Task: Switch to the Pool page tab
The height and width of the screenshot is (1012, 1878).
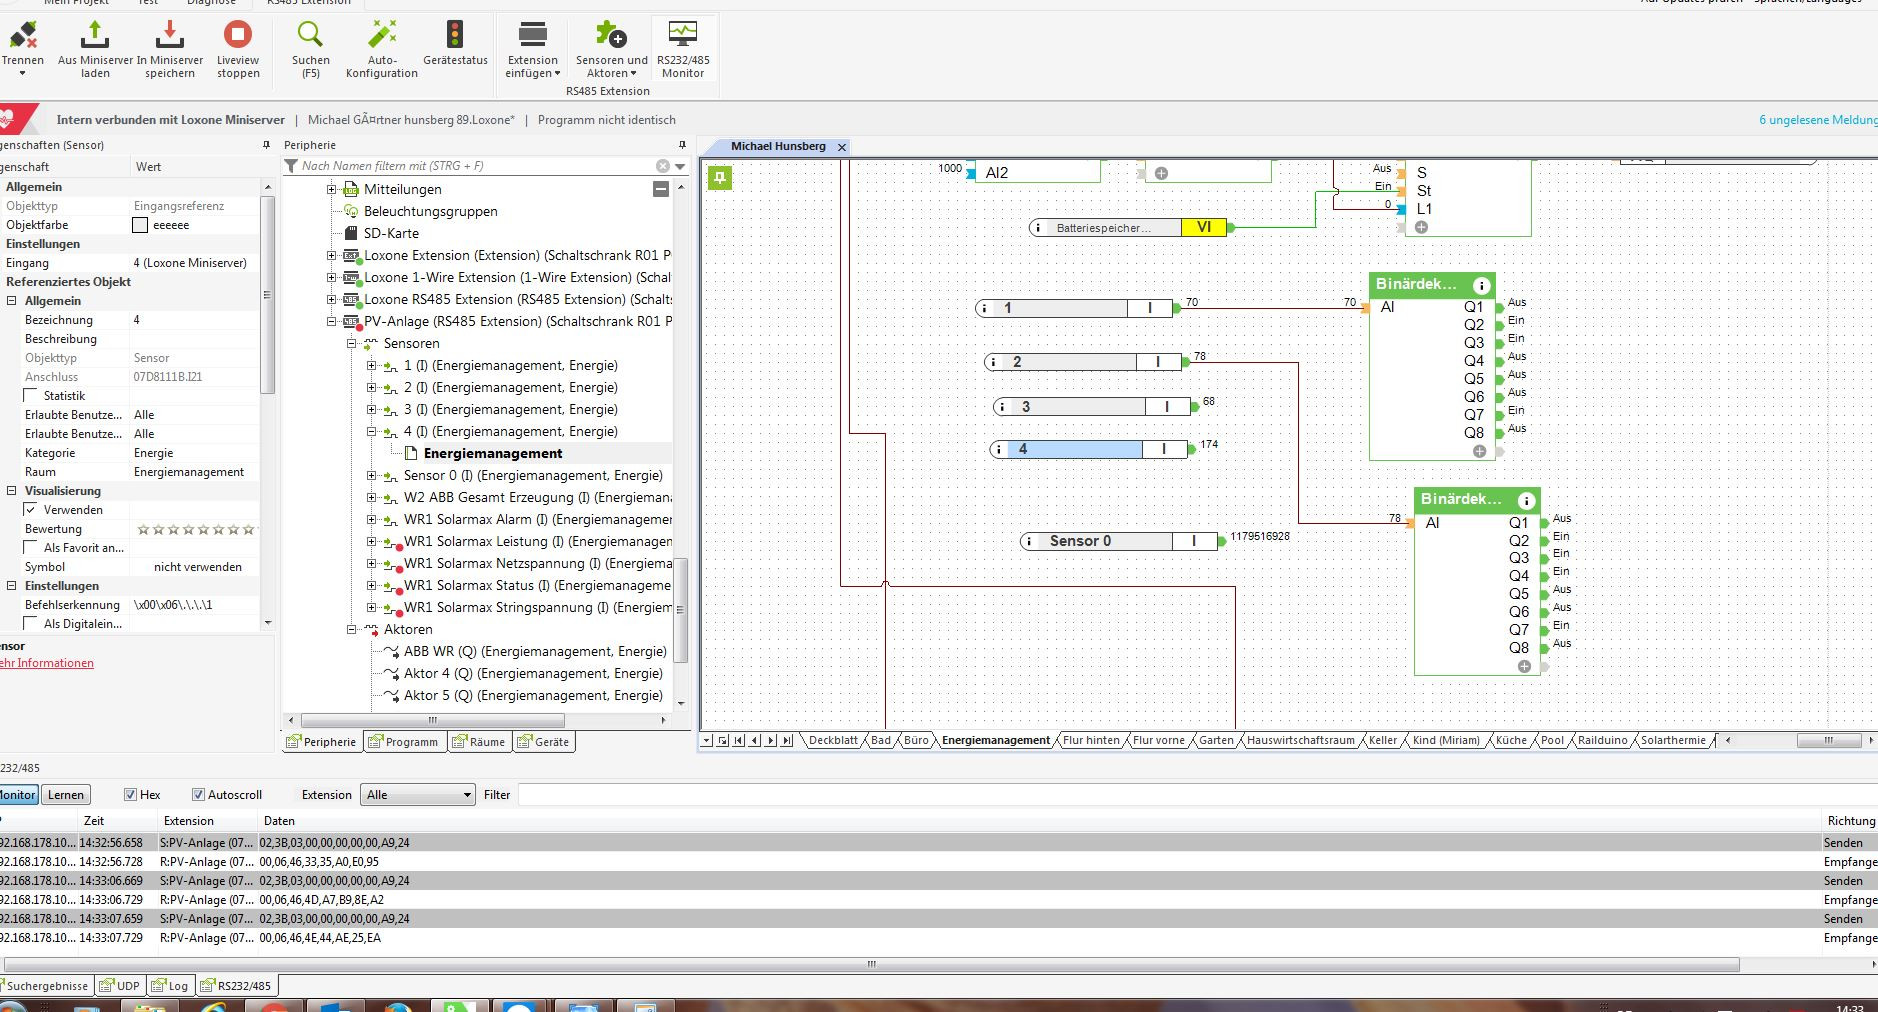Action: point(1552,741)
